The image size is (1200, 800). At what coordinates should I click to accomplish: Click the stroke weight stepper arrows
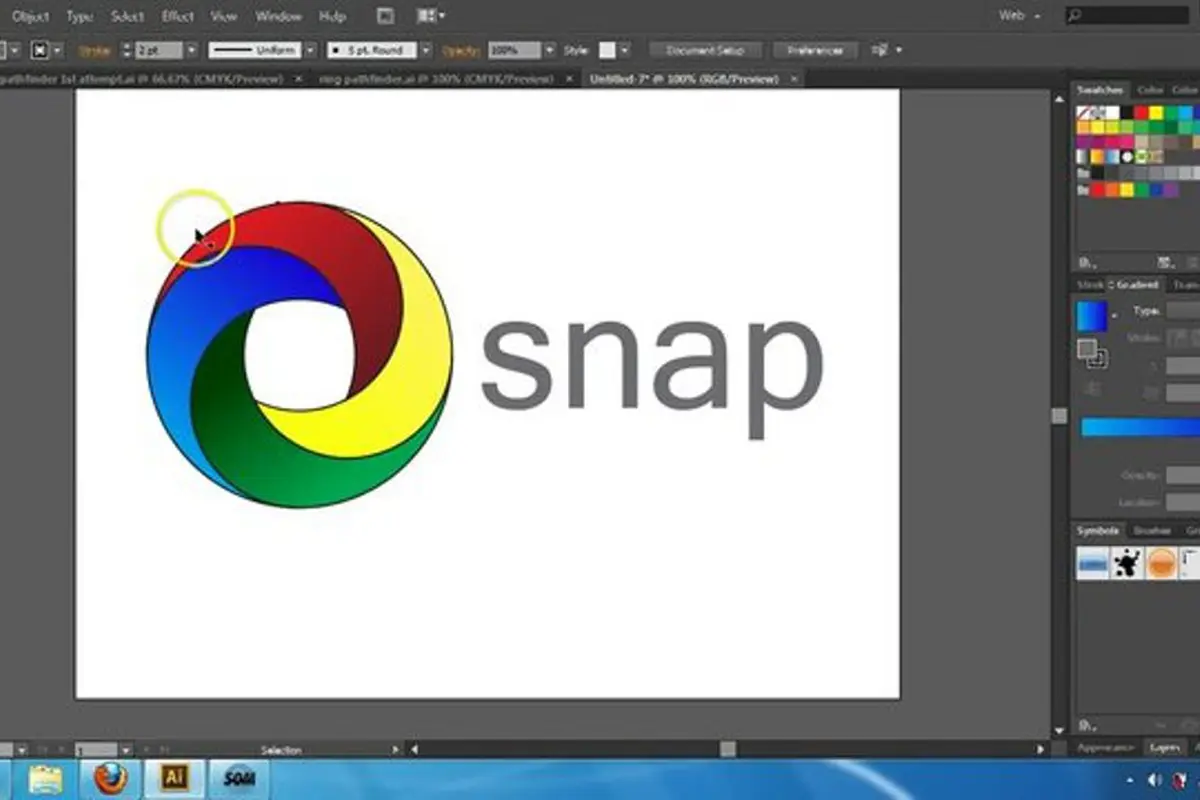[127, 50]
